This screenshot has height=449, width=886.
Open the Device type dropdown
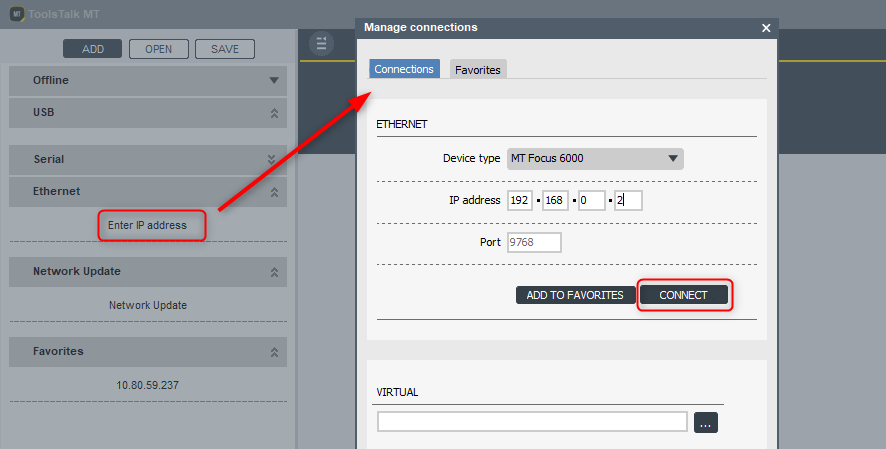[595, 159]
